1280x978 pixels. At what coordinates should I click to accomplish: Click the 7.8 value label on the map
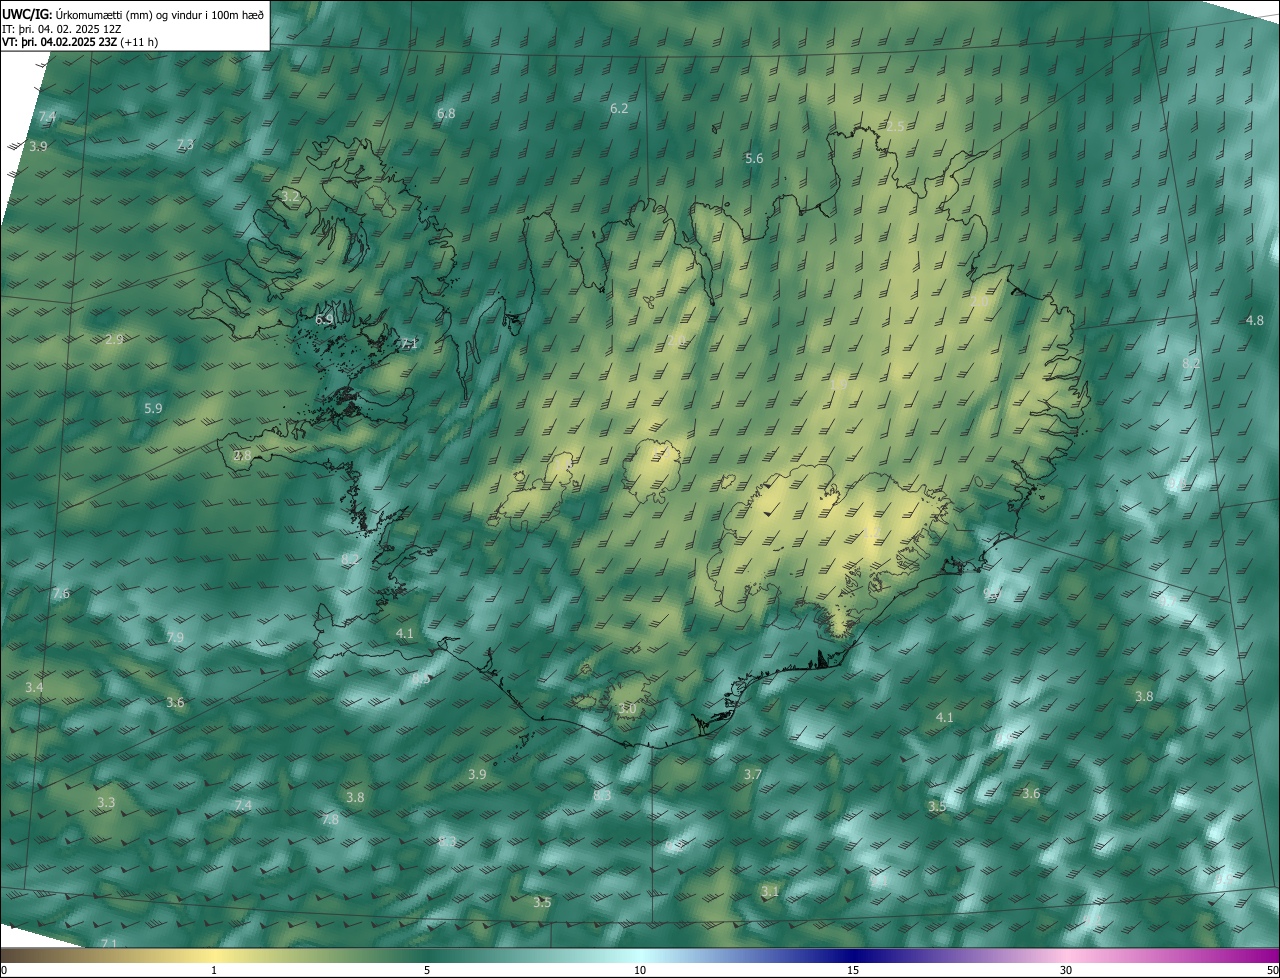tap(329, 819)
